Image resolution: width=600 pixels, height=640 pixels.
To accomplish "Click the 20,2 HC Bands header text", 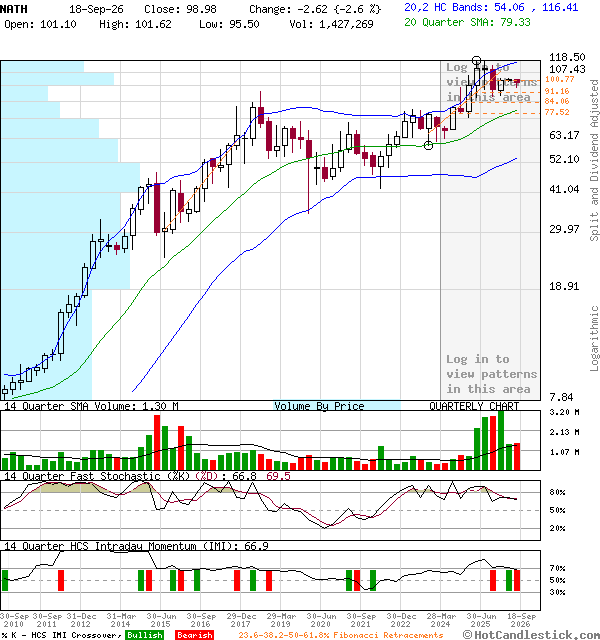I will point(491,7).
